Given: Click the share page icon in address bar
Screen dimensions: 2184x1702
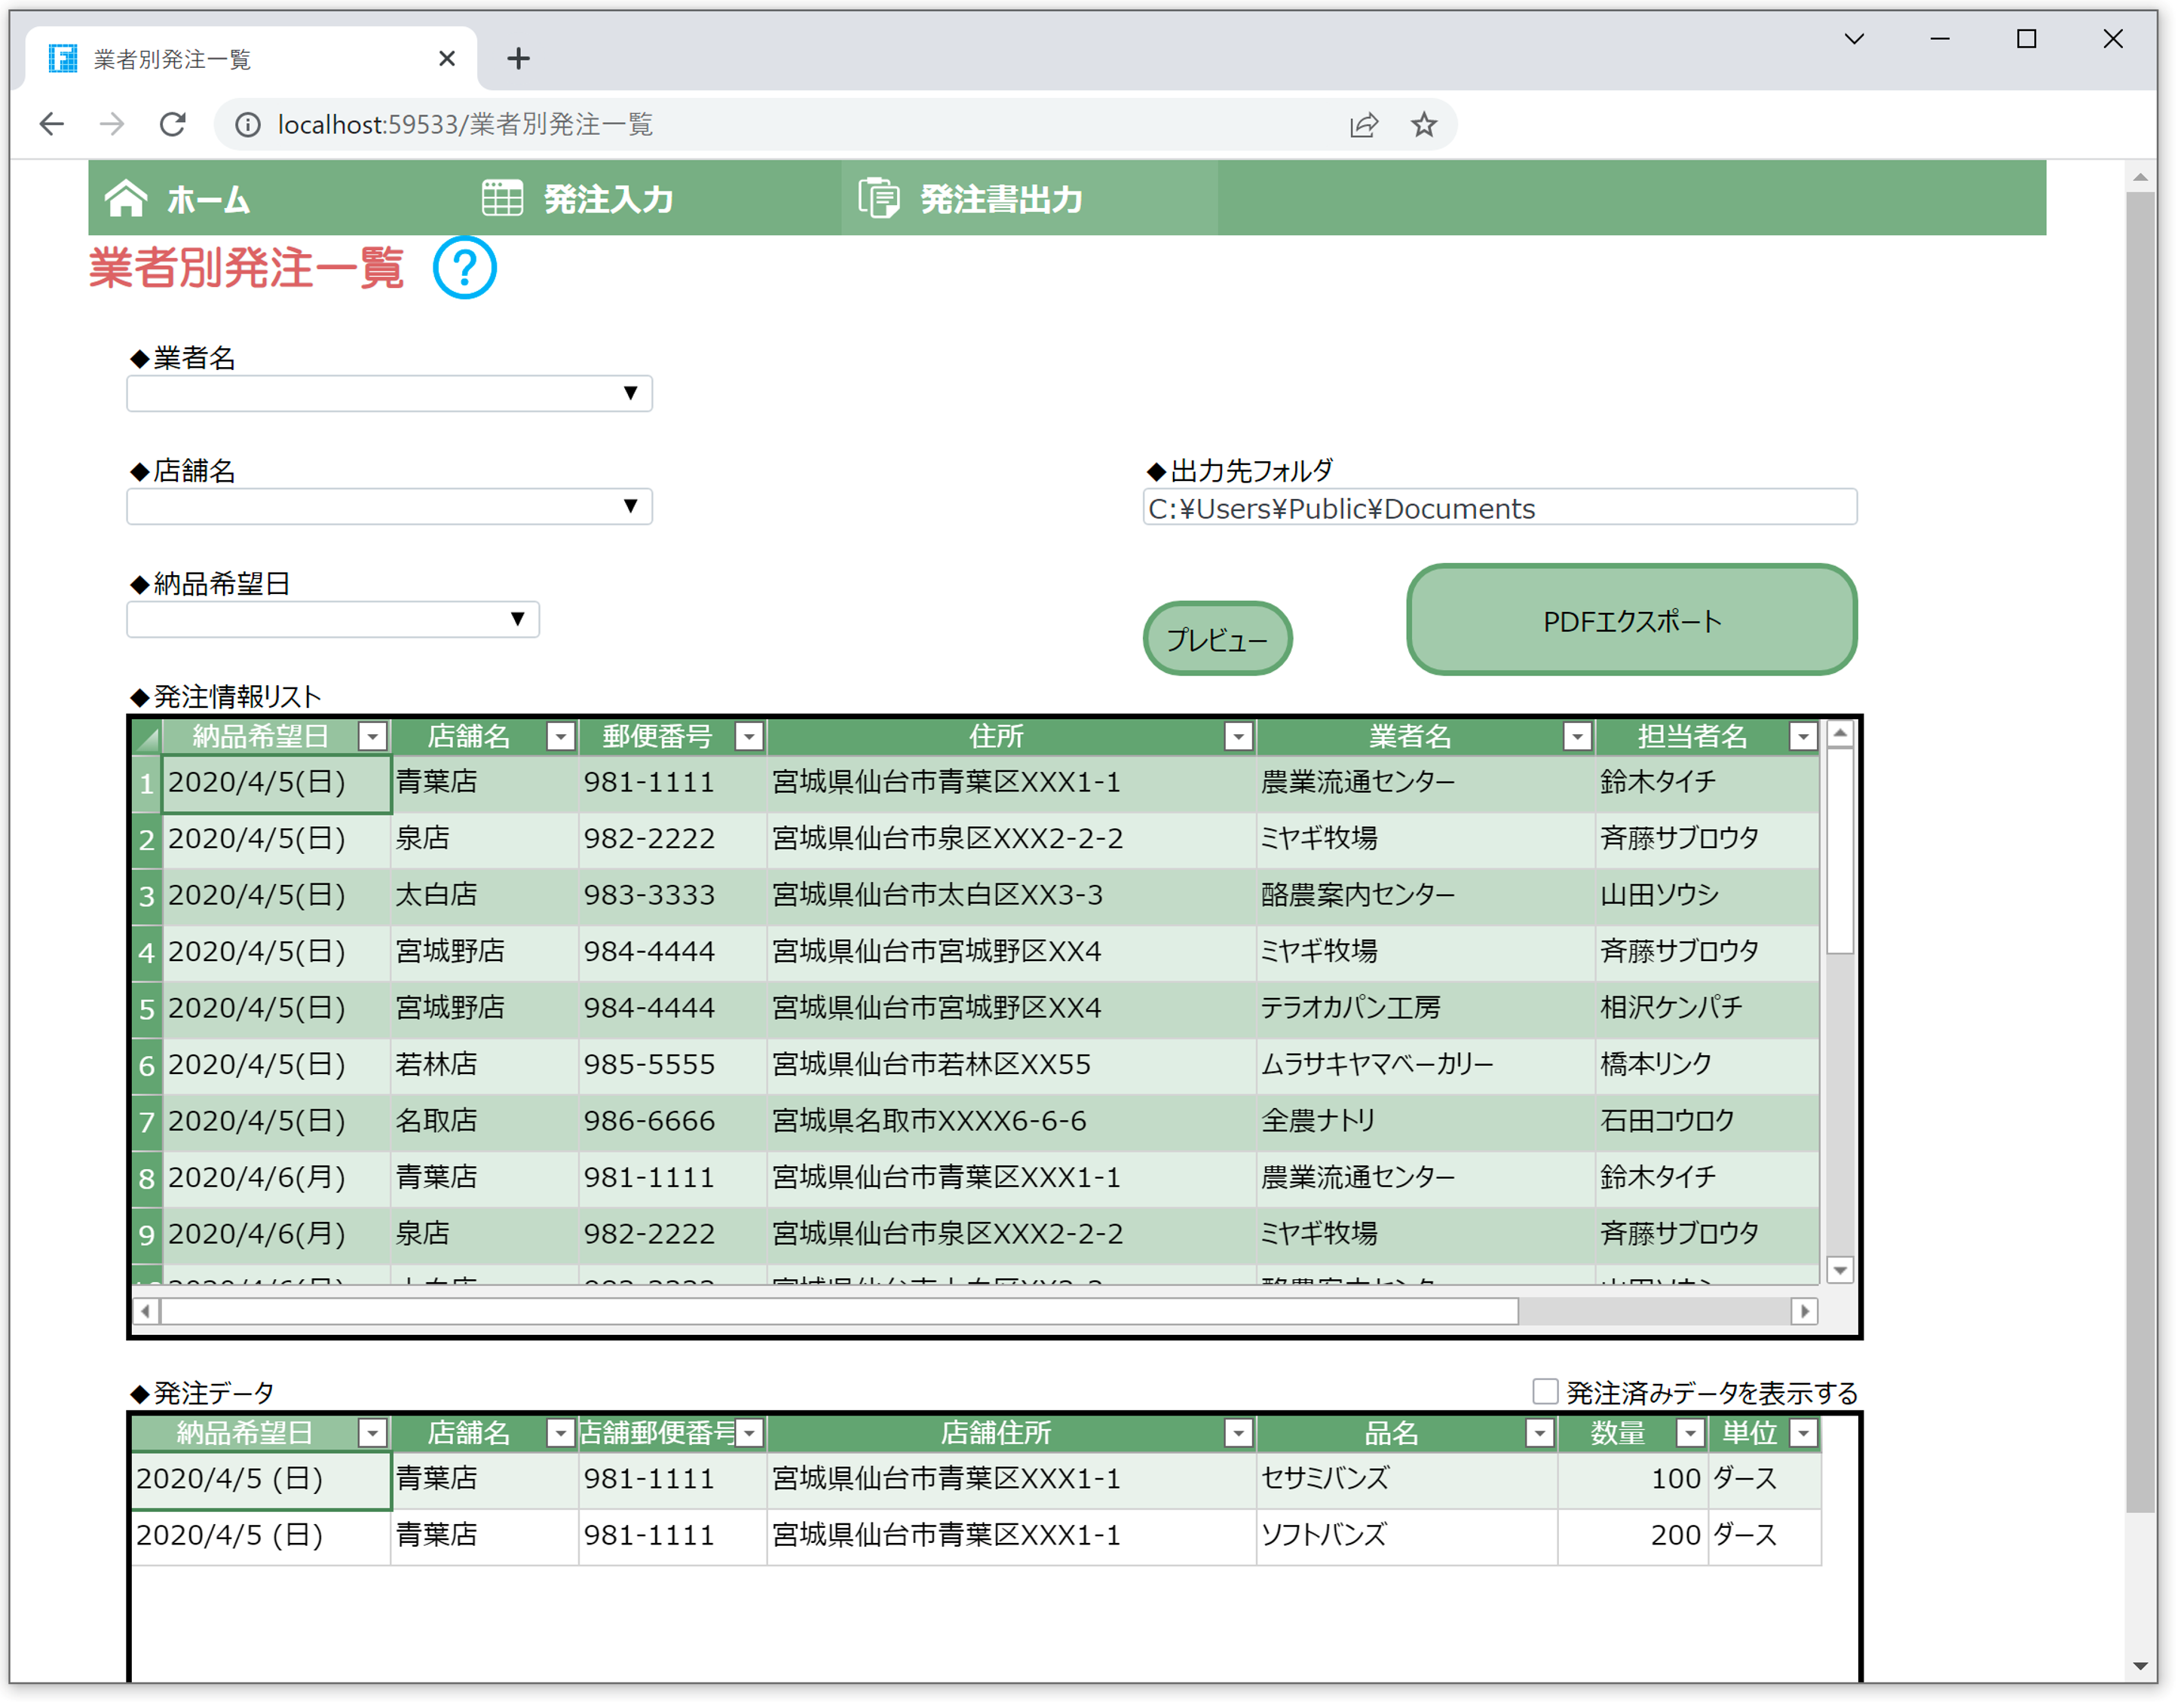Looking at the screenshot, I should point(1364,124).
